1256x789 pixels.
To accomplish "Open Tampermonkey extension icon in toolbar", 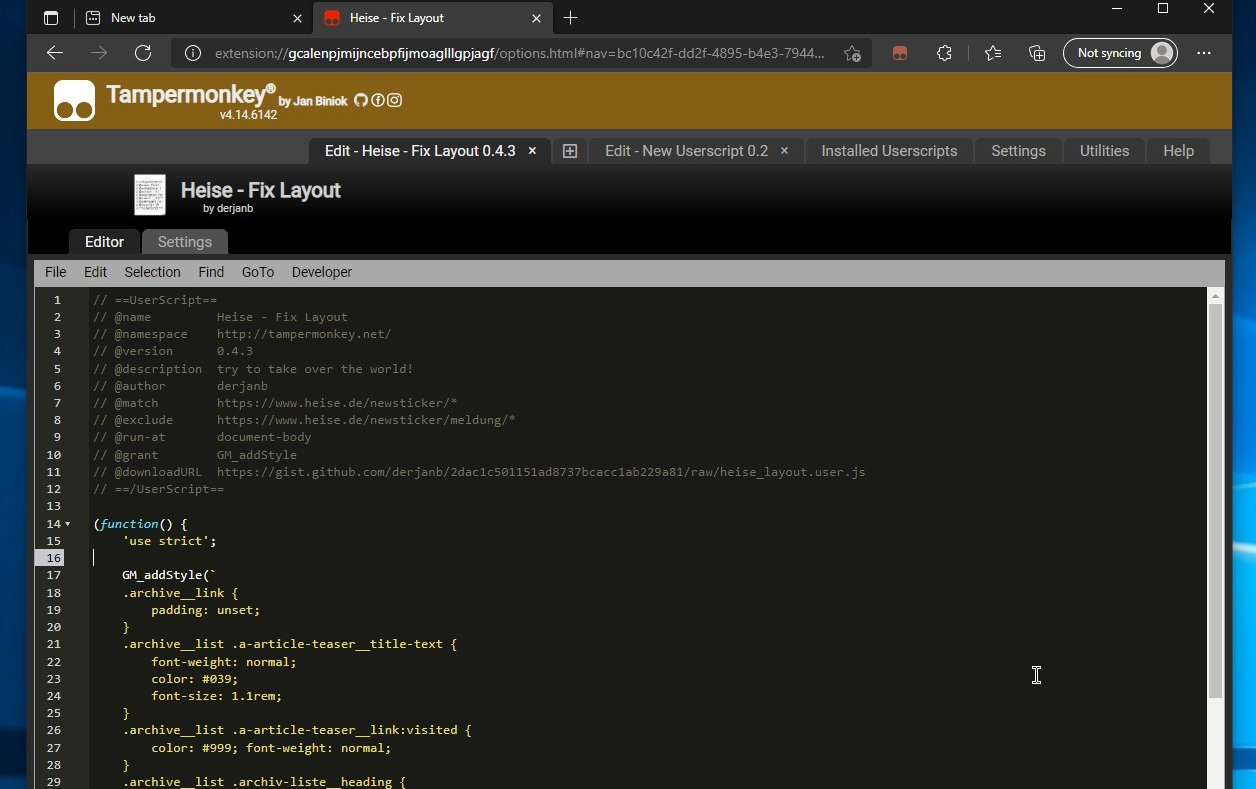I will click(x=900, y=53).
